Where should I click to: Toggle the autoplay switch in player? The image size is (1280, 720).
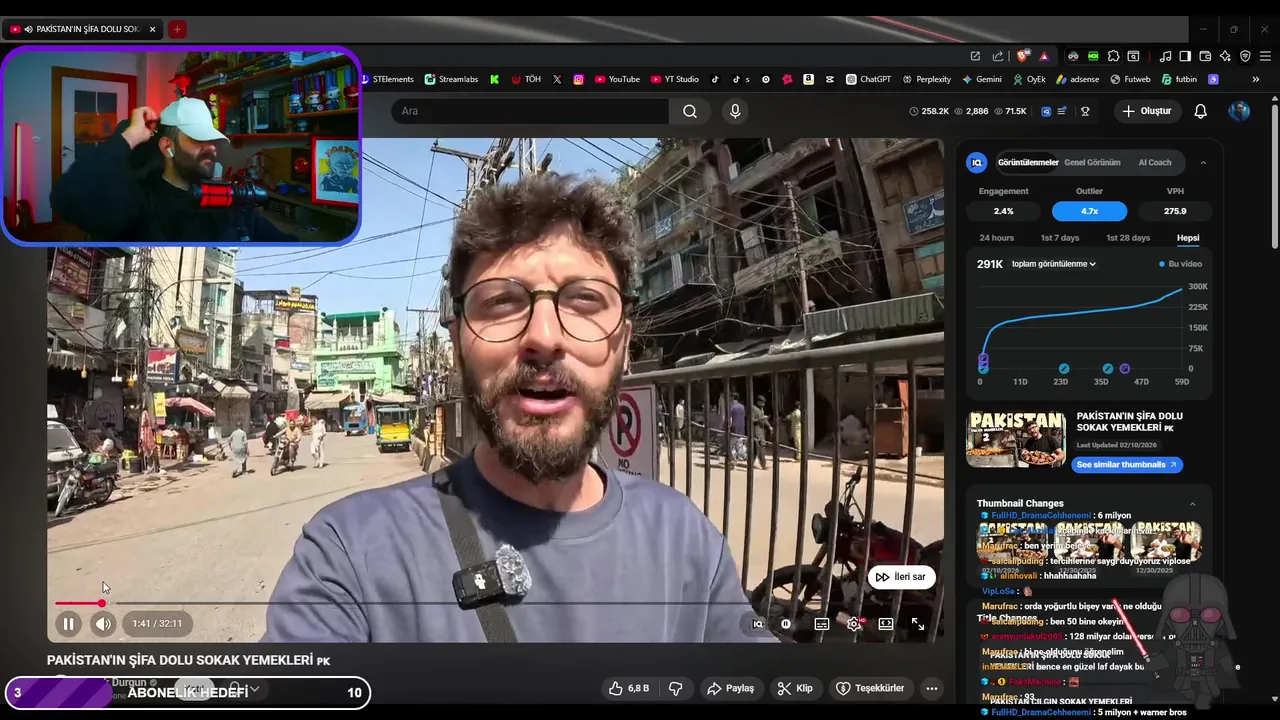click(x=786, y=623)
